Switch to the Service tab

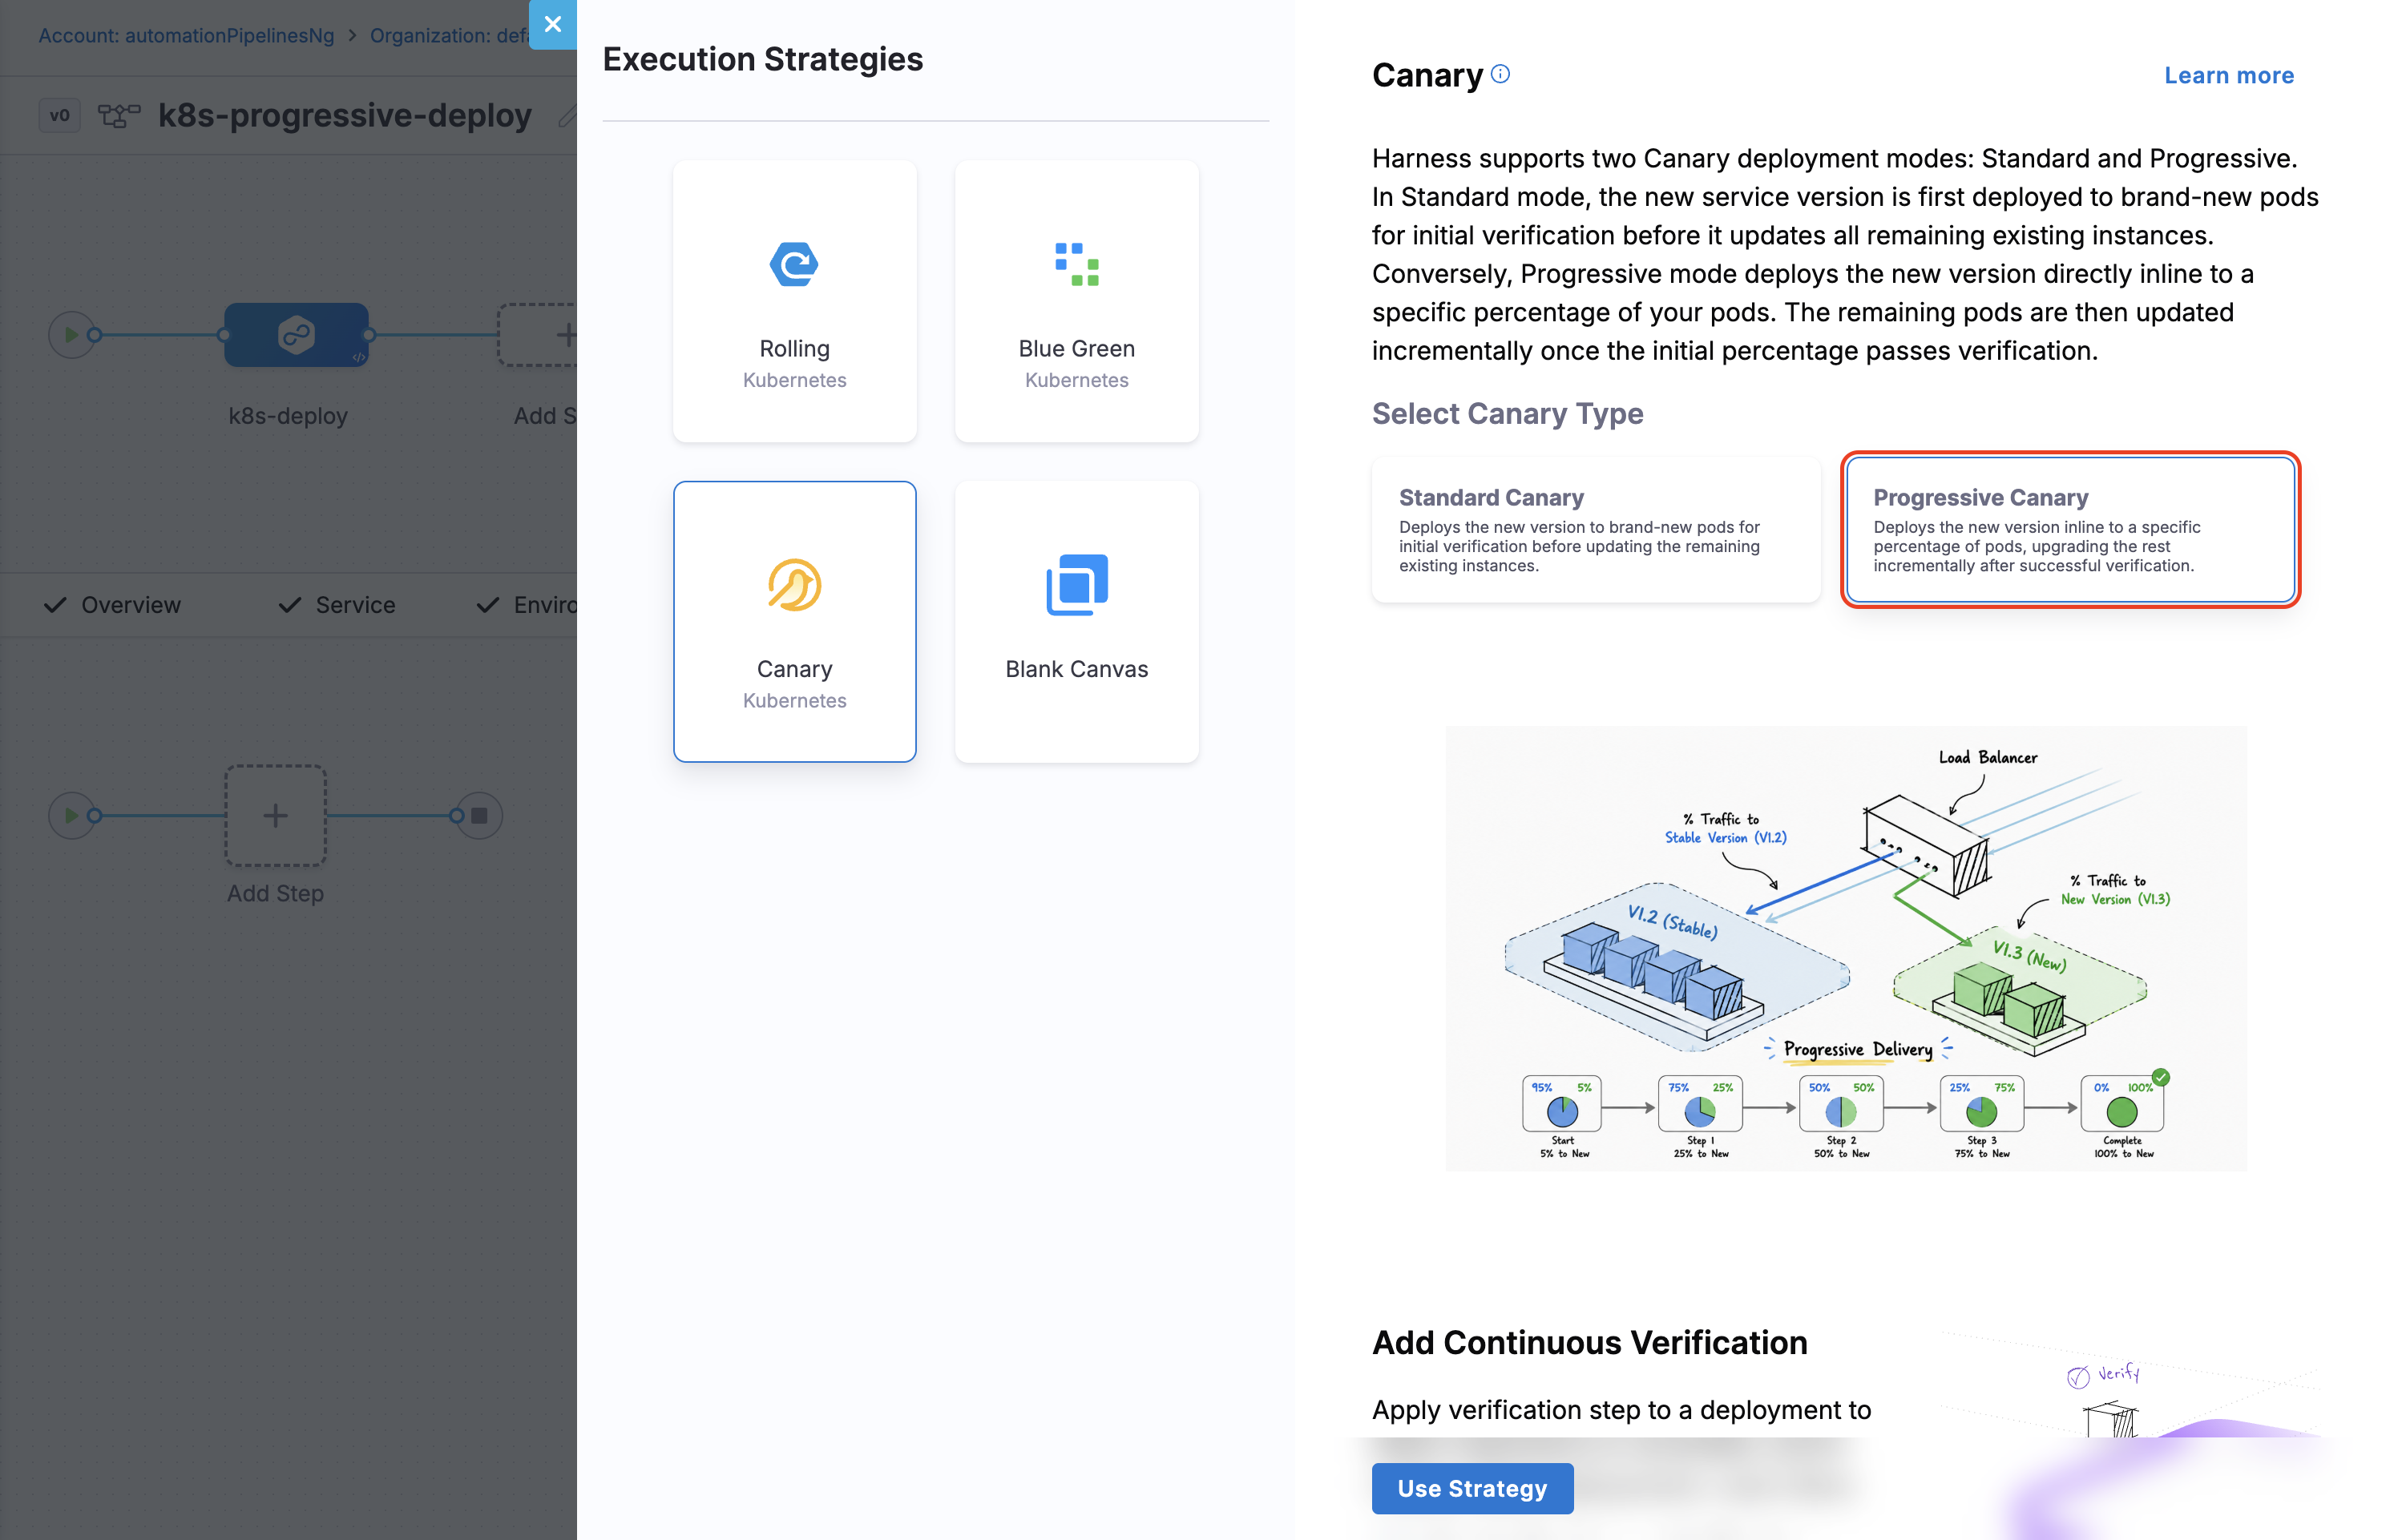pos(336,605)
